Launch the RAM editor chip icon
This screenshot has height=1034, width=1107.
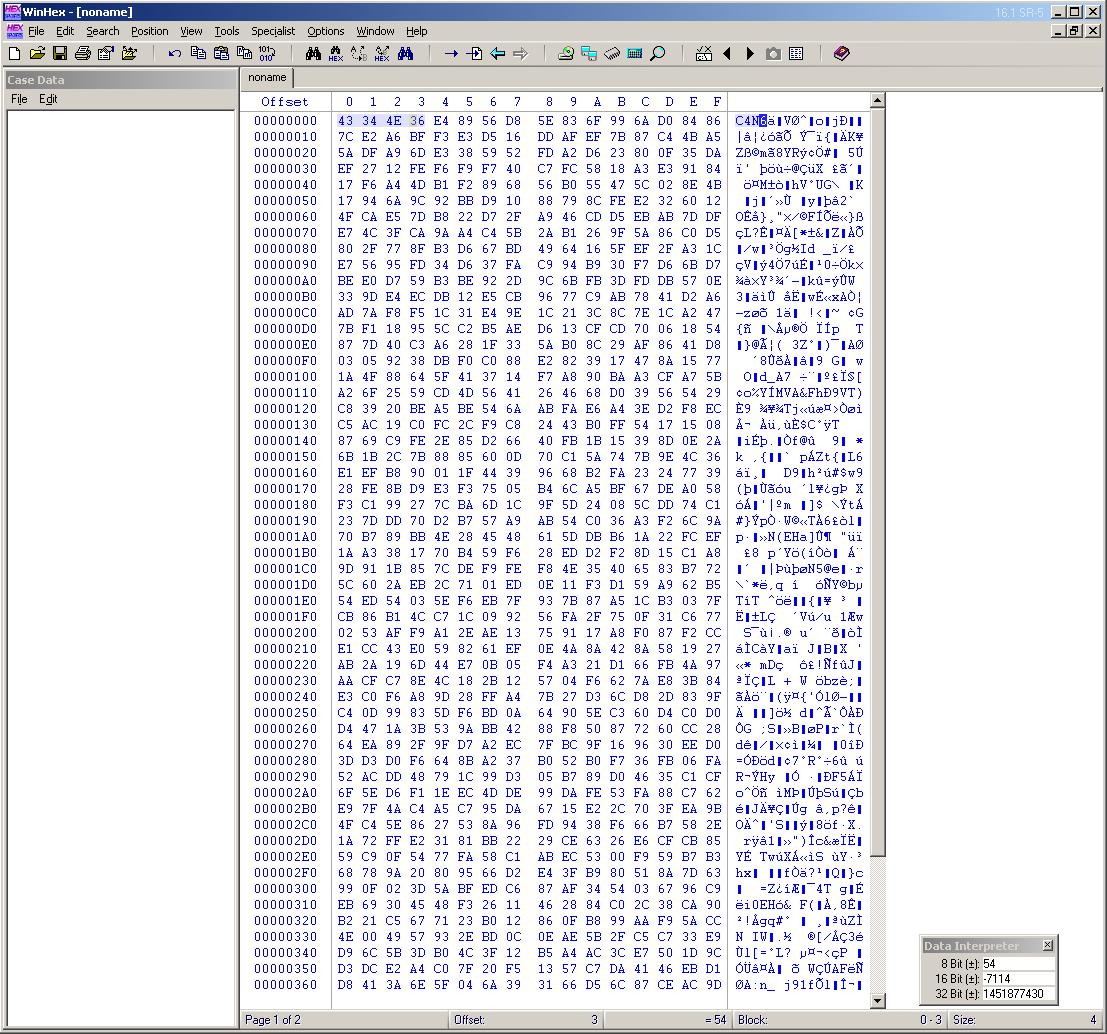click(x=610, y=54)
